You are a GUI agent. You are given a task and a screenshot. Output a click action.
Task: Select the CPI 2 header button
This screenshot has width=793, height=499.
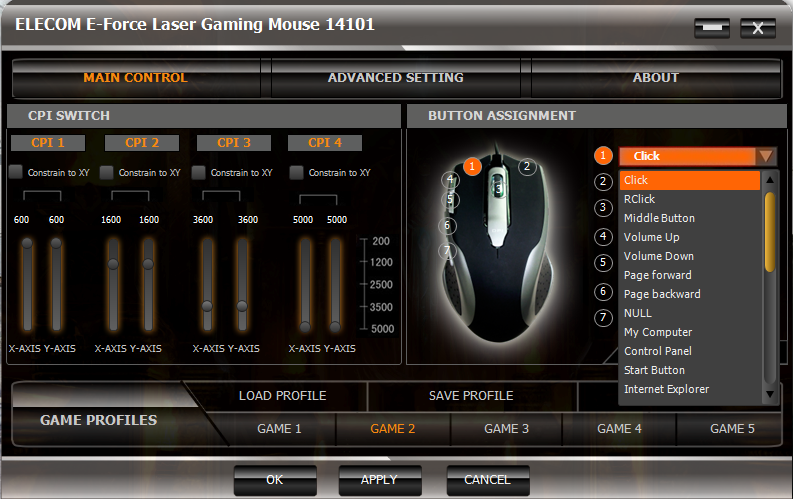(142, 143)
